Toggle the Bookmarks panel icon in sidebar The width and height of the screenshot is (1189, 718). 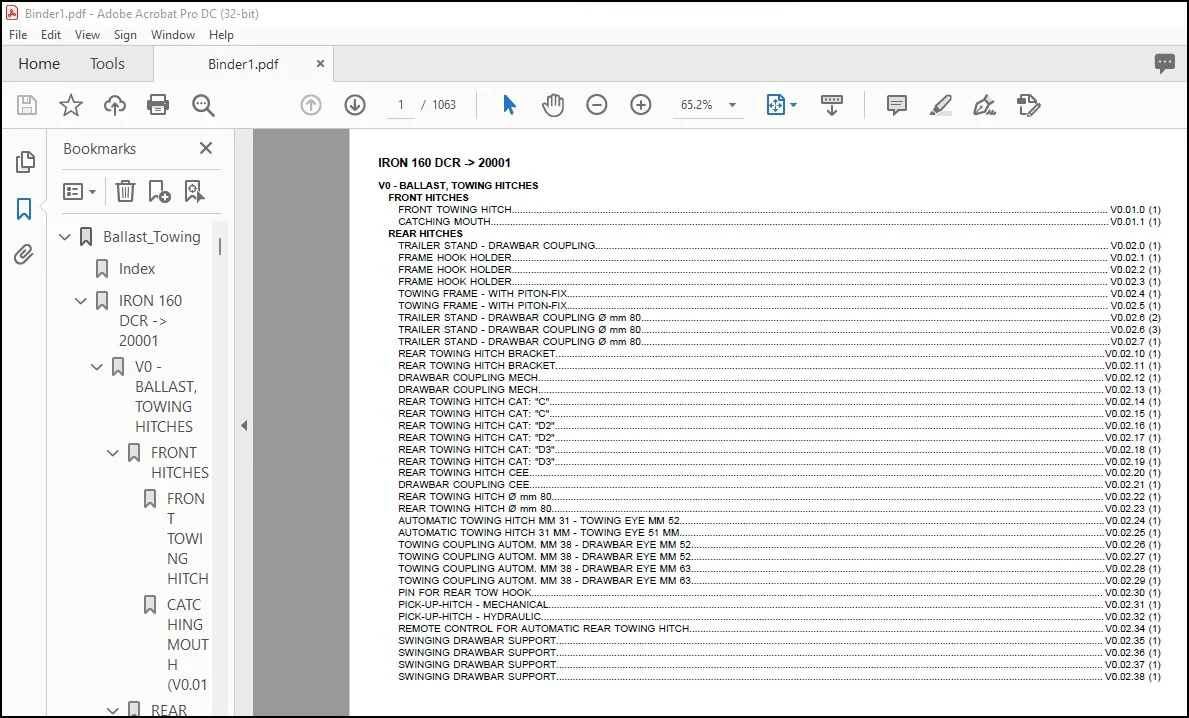coord(24,209)
